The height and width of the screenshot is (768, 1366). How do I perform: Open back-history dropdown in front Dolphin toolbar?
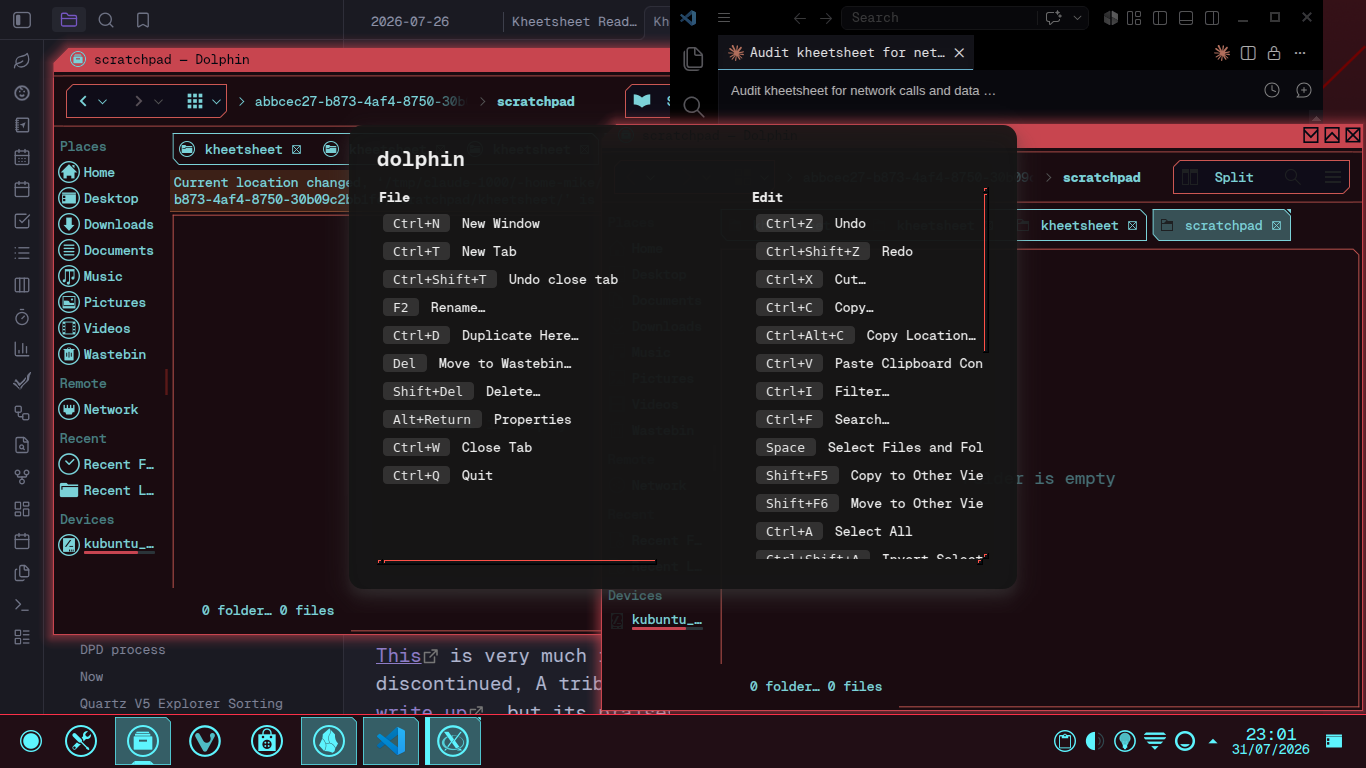tap(103, 101)
